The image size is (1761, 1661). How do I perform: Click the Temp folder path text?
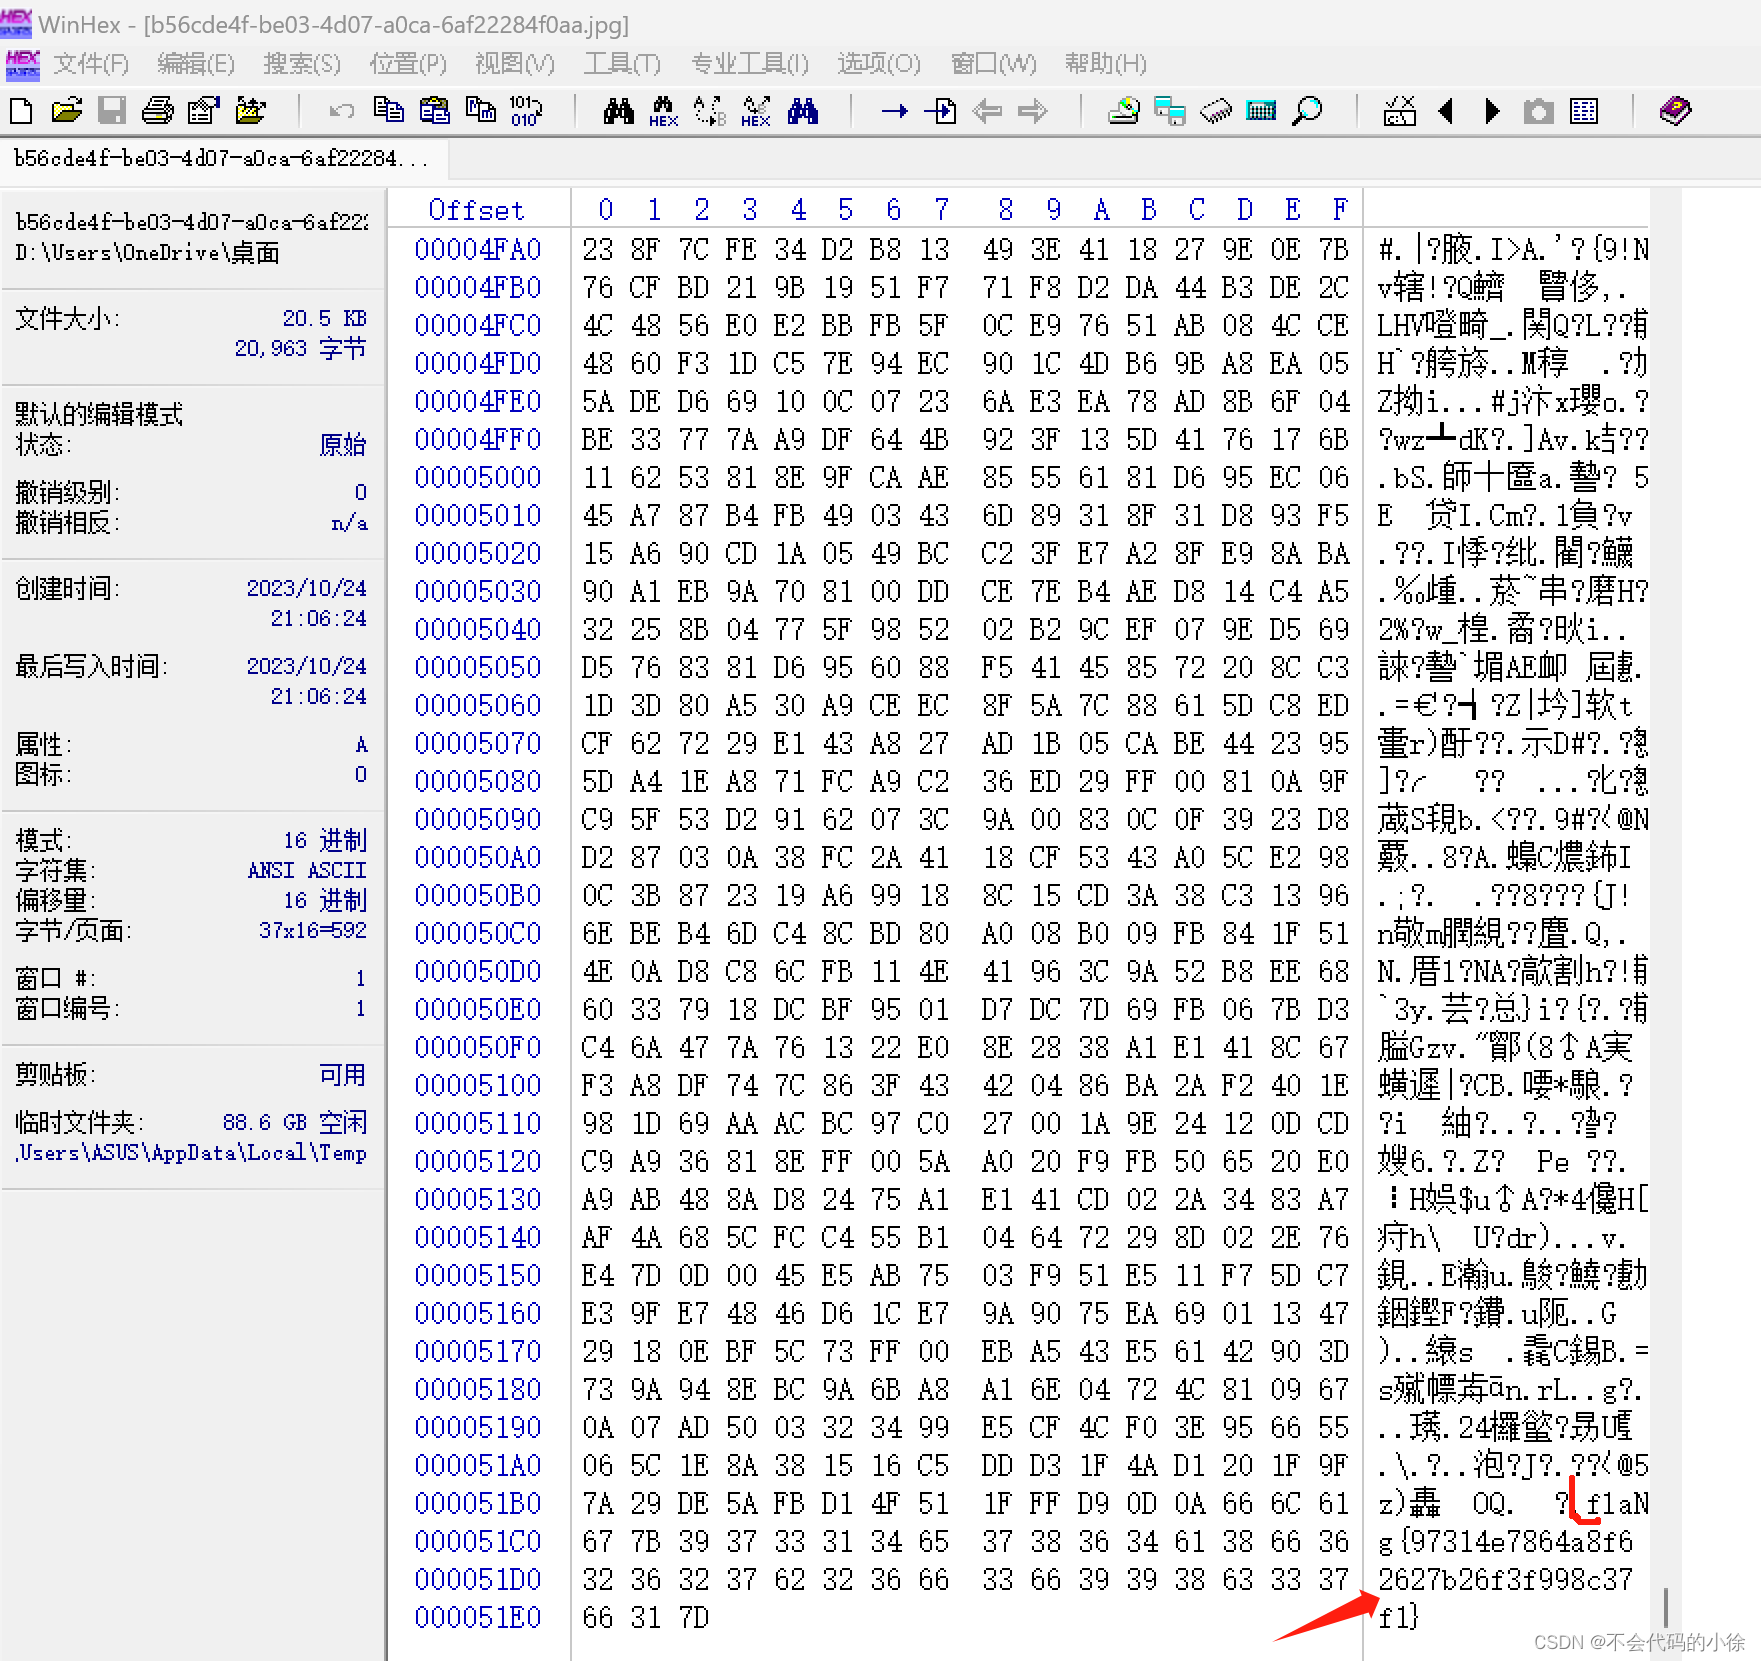click(x=191, y=1152)
